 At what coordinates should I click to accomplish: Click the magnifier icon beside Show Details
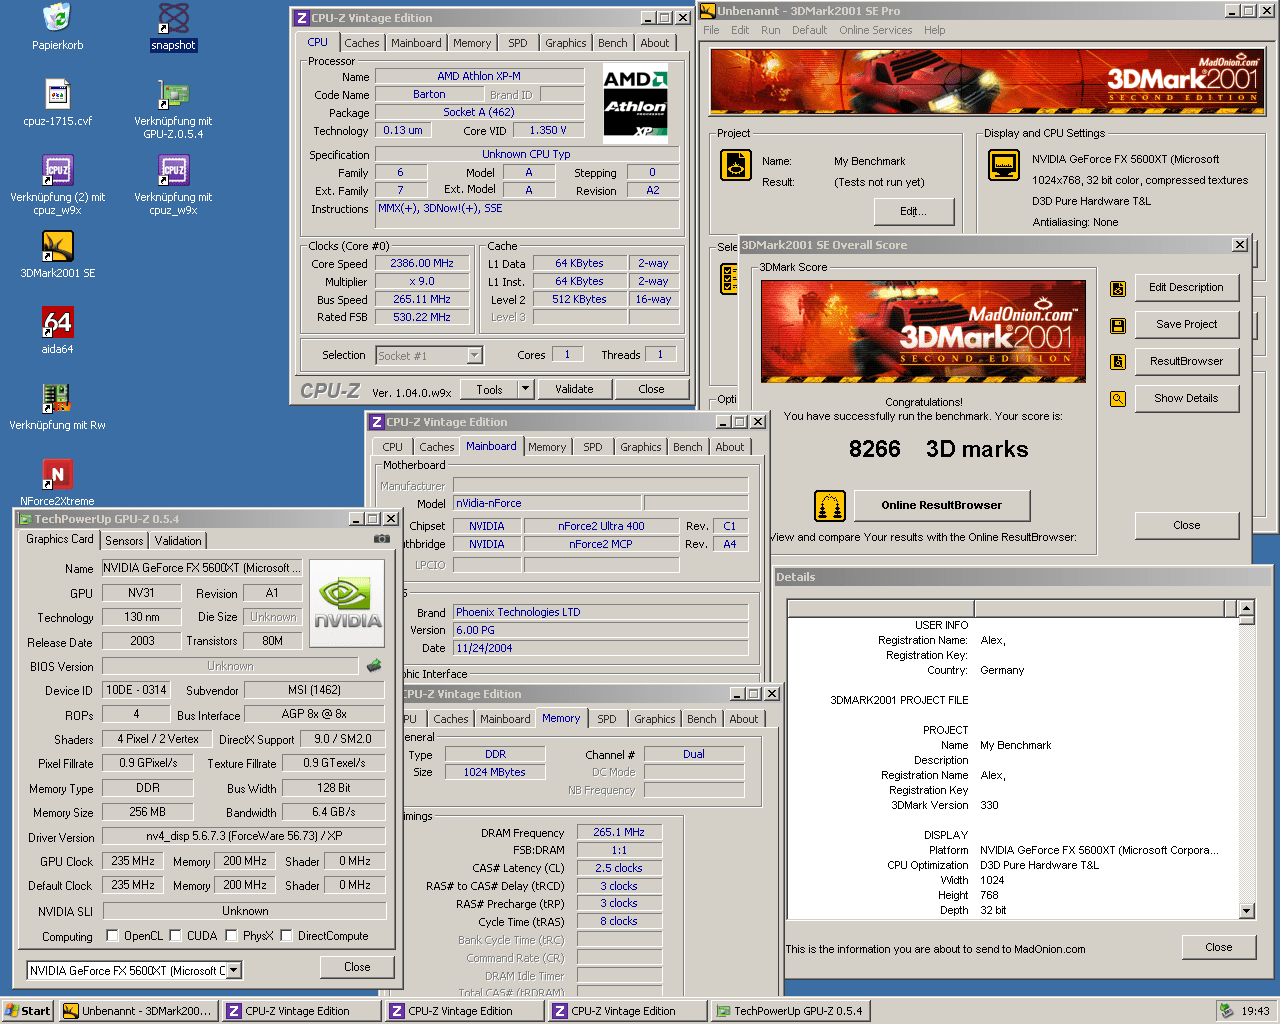1118,399
